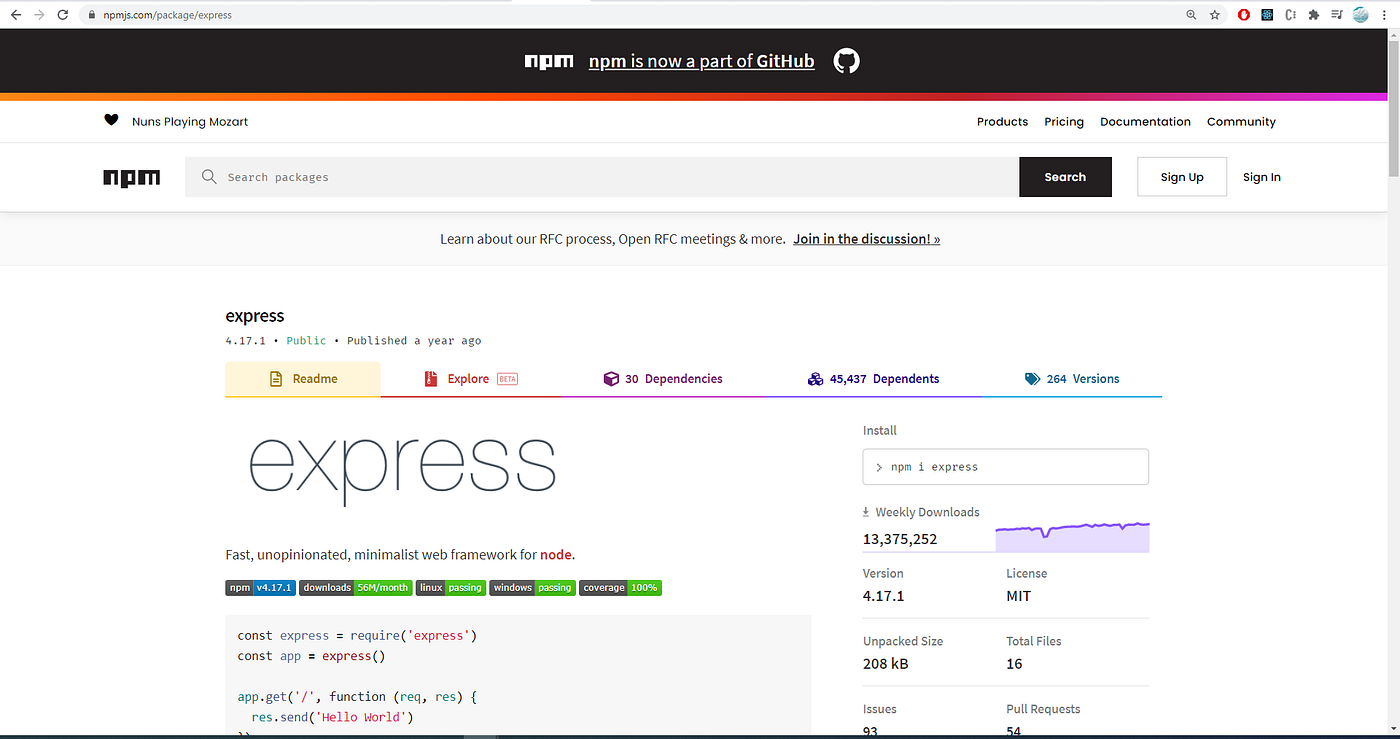This screenshot has width=1400, height=739.
Task: Click the AdBlock stop-hand extension icon
Action: pos(1243,14)
